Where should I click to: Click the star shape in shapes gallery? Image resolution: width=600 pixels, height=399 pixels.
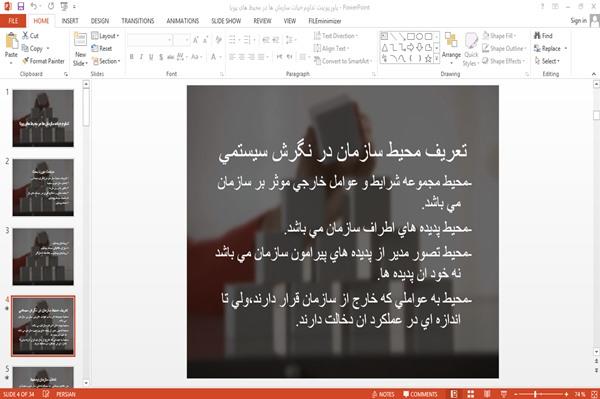428,59
